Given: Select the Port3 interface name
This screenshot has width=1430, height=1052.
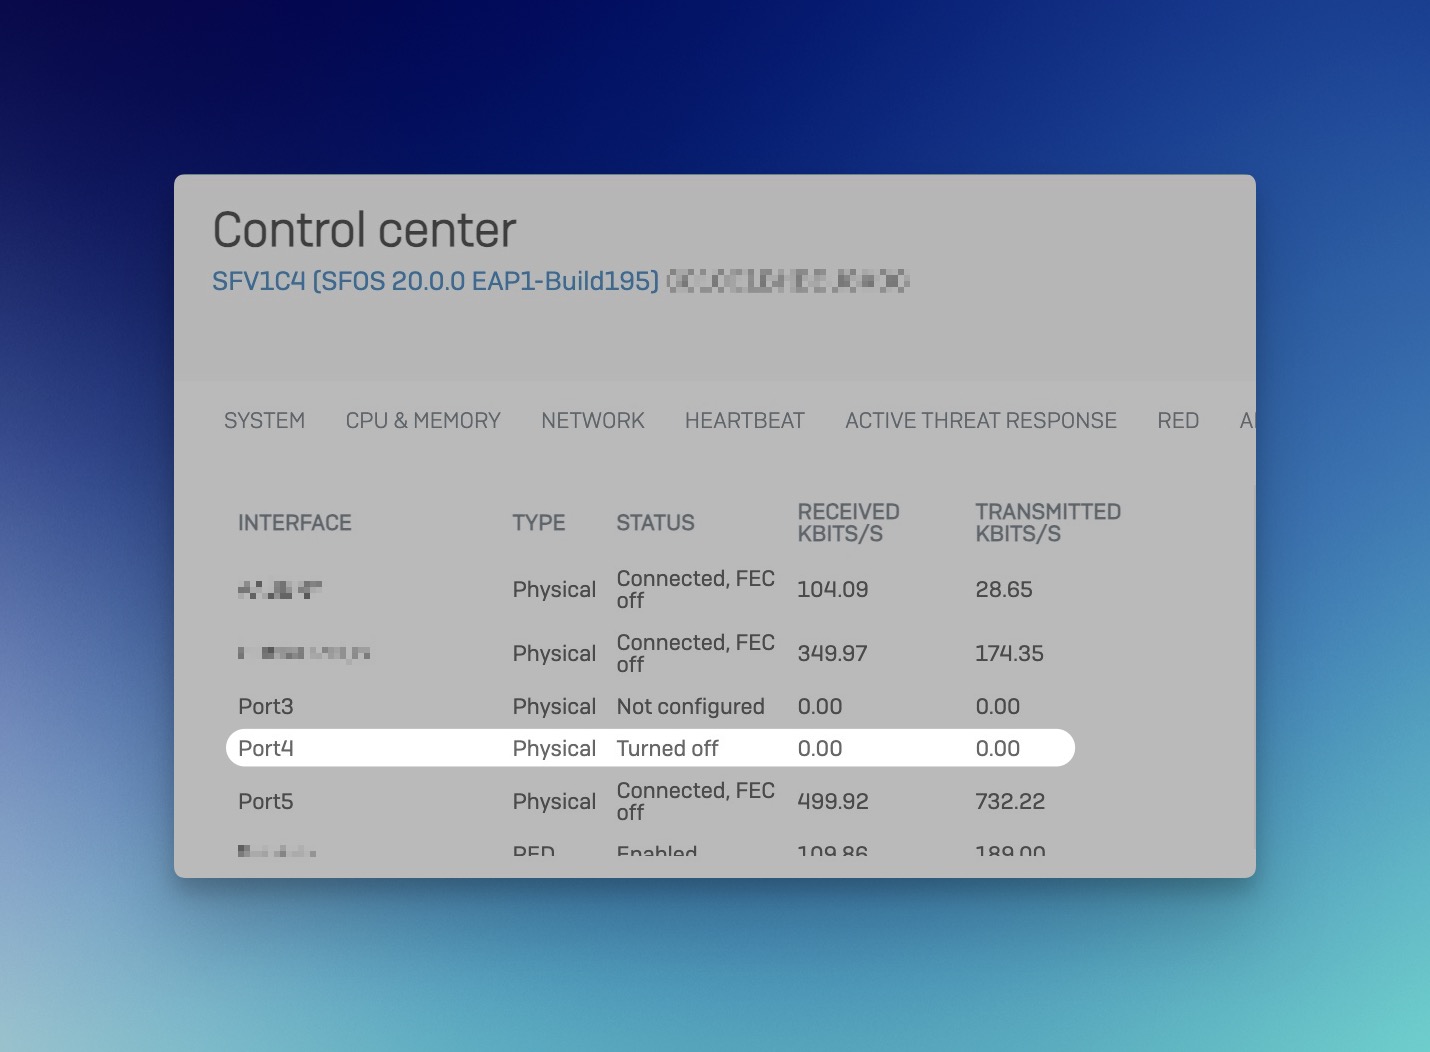Looking at the screenshot, I should coord(266,707).
